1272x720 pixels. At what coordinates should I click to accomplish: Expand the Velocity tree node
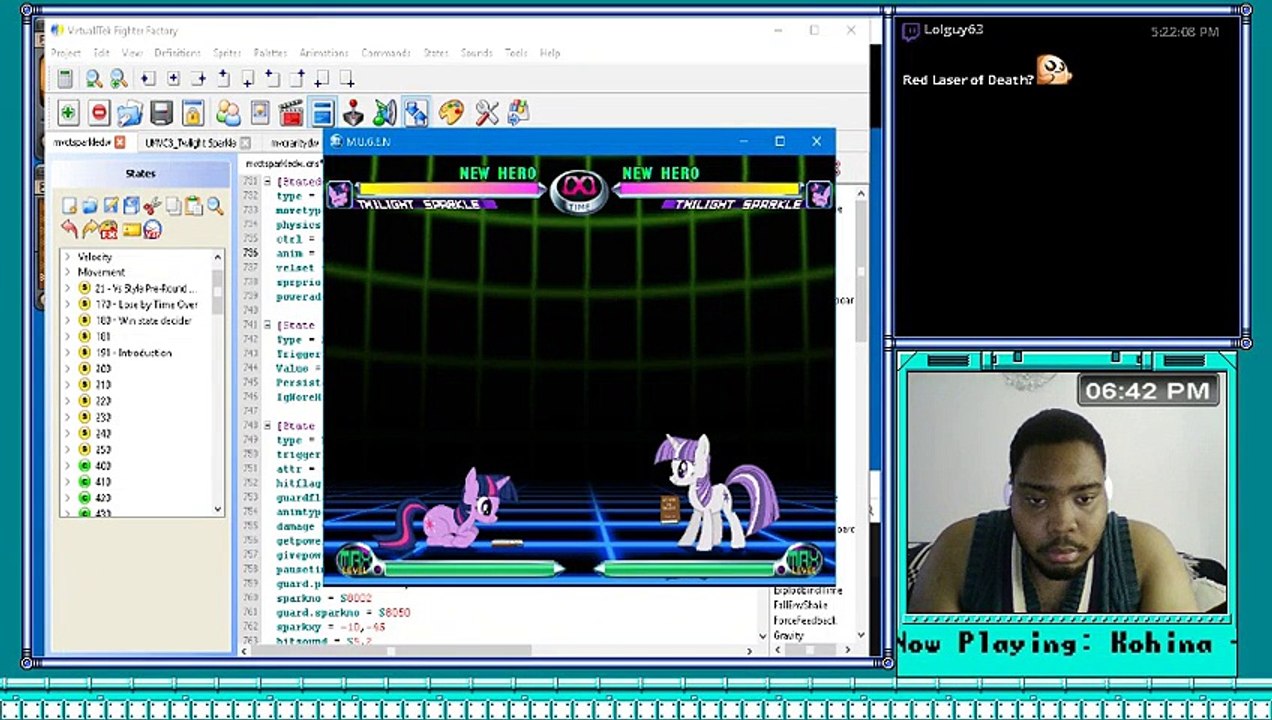coord(68,257)
